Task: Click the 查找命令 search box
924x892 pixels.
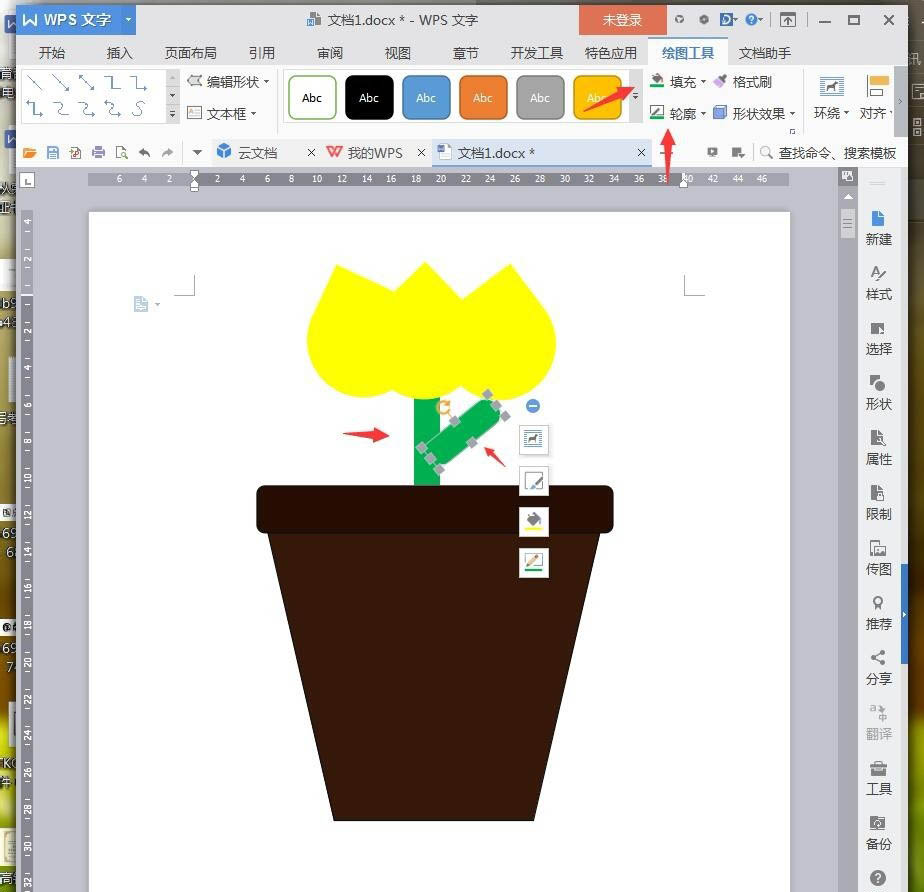Action: (x=829, y=153)
